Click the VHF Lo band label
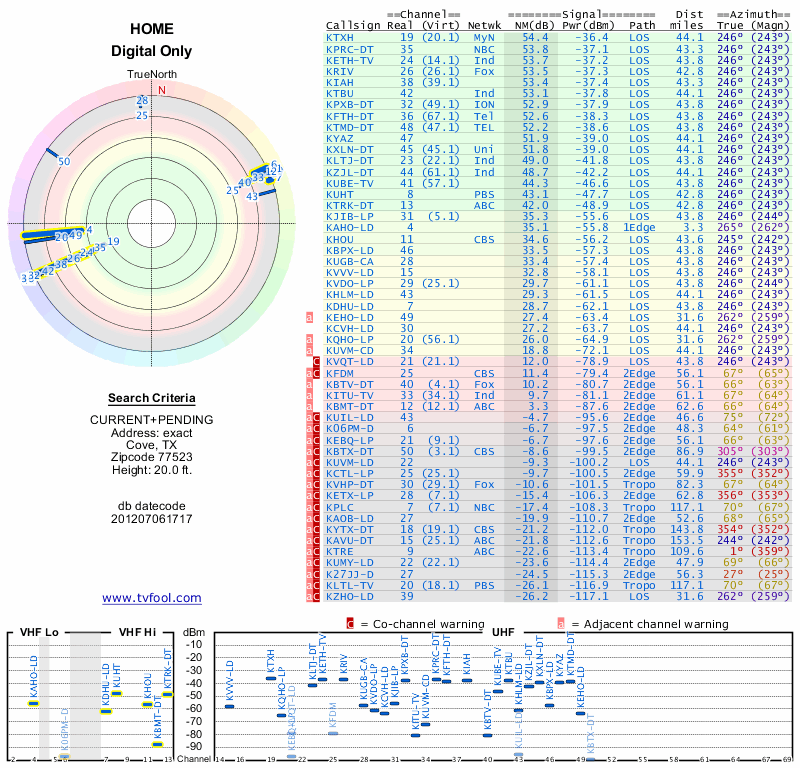Viewport: 800px width, 768px height. [x=39, y=633]
